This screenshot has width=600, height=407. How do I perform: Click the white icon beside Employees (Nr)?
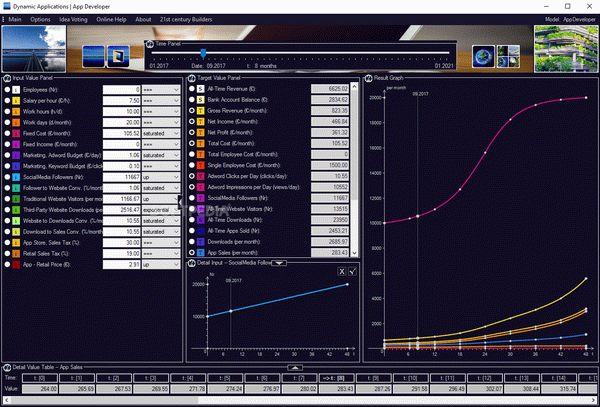pyautogui.click(x=16, y=90)
